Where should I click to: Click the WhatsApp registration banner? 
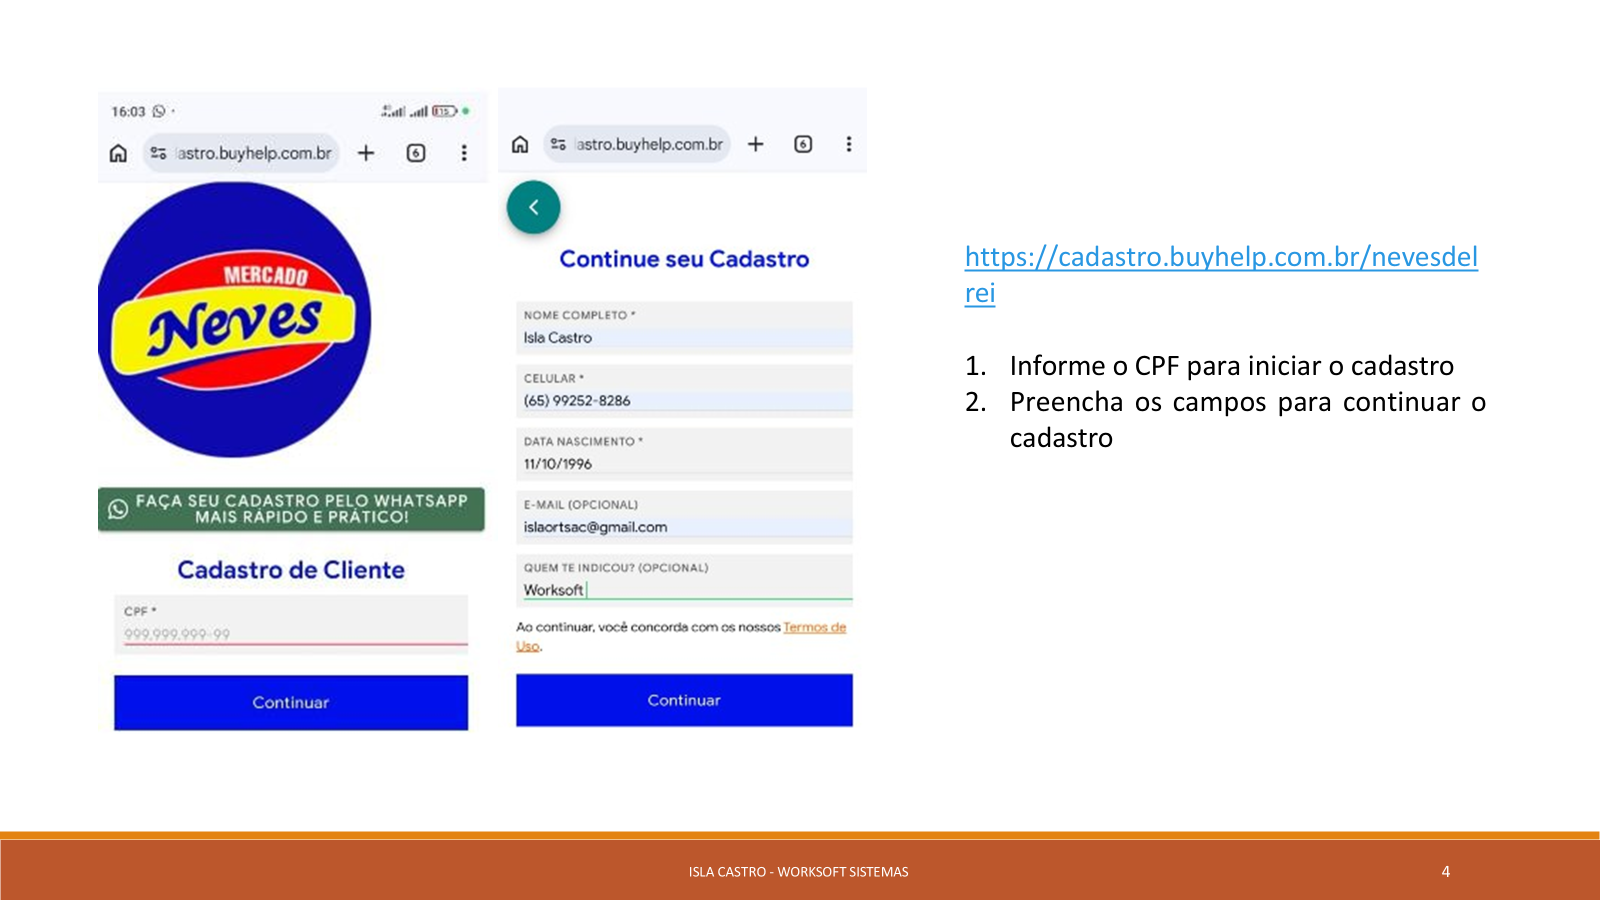(291, 509)
